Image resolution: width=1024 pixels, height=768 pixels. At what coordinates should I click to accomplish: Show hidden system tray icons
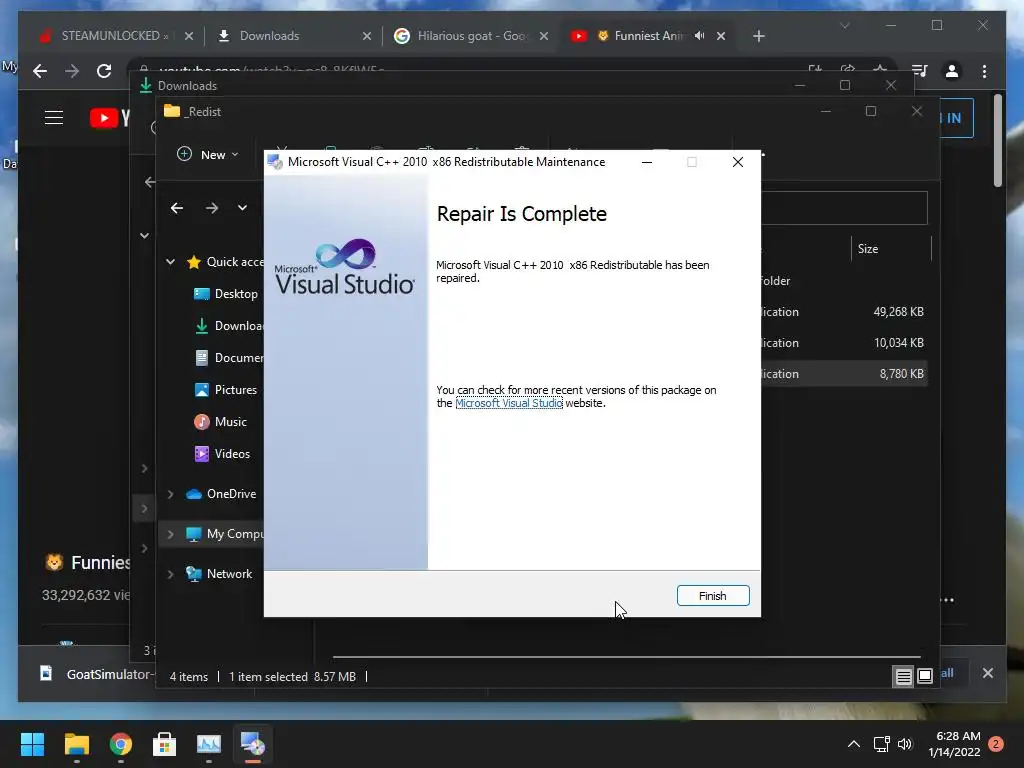(854, 744)
